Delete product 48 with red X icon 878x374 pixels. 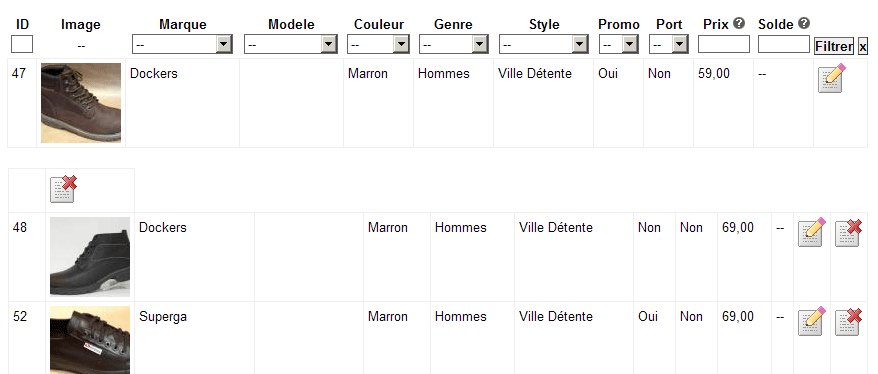(x=848, y=232)
